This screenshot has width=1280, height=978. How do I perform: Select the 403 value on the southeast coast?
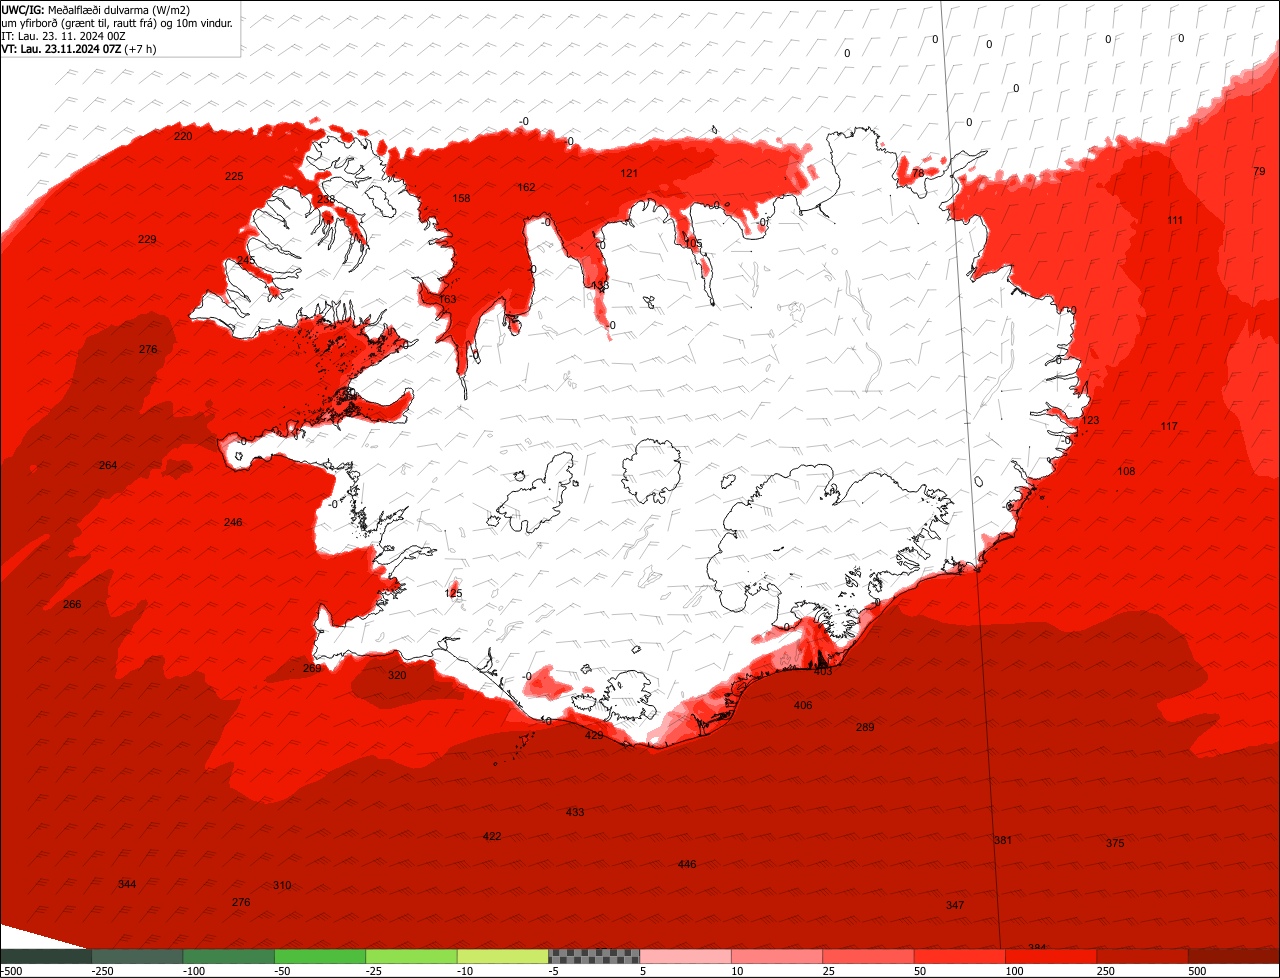coord(822,671)
